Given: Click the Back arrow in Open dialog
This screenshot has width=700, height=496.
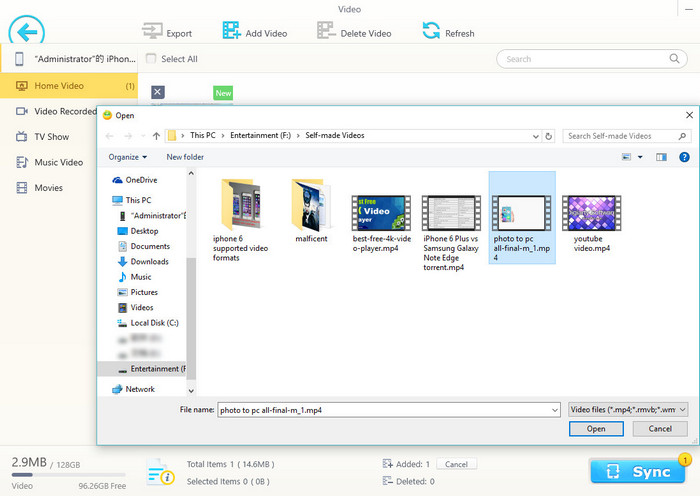Looking at the screenshot, I should click(x=109, y=136).
